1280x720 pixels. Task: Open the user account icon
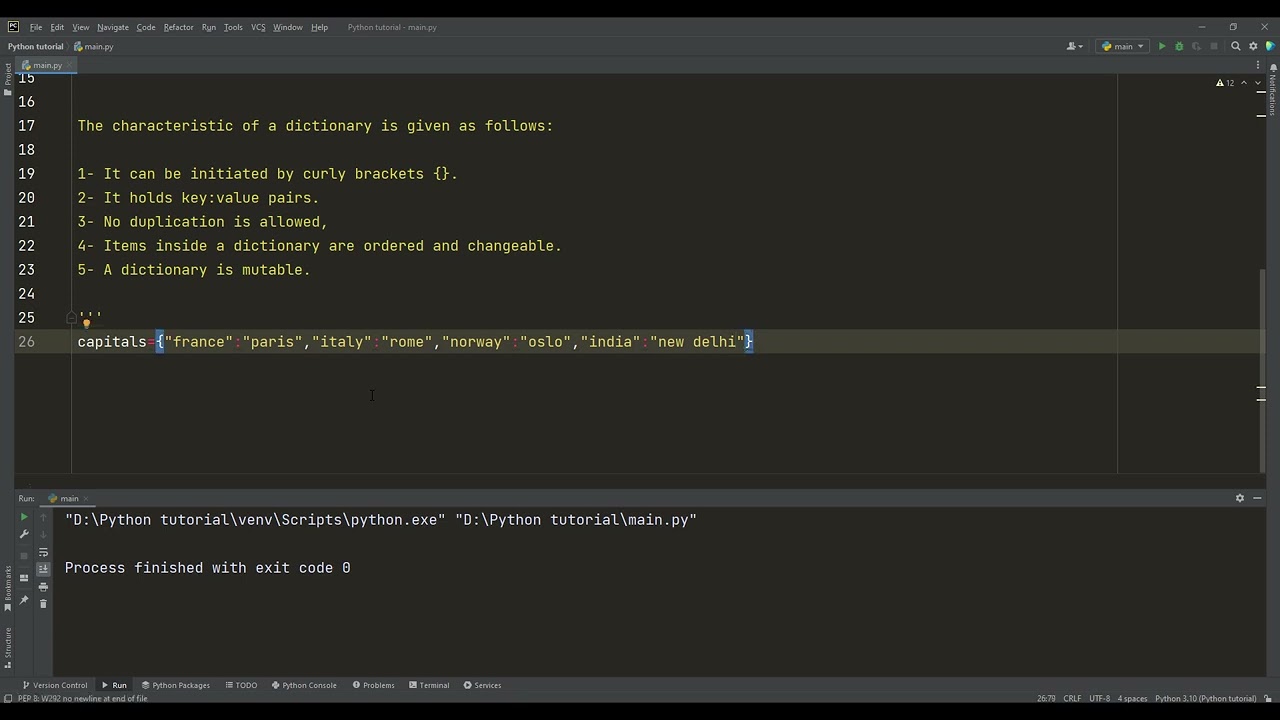(1073, 46)
